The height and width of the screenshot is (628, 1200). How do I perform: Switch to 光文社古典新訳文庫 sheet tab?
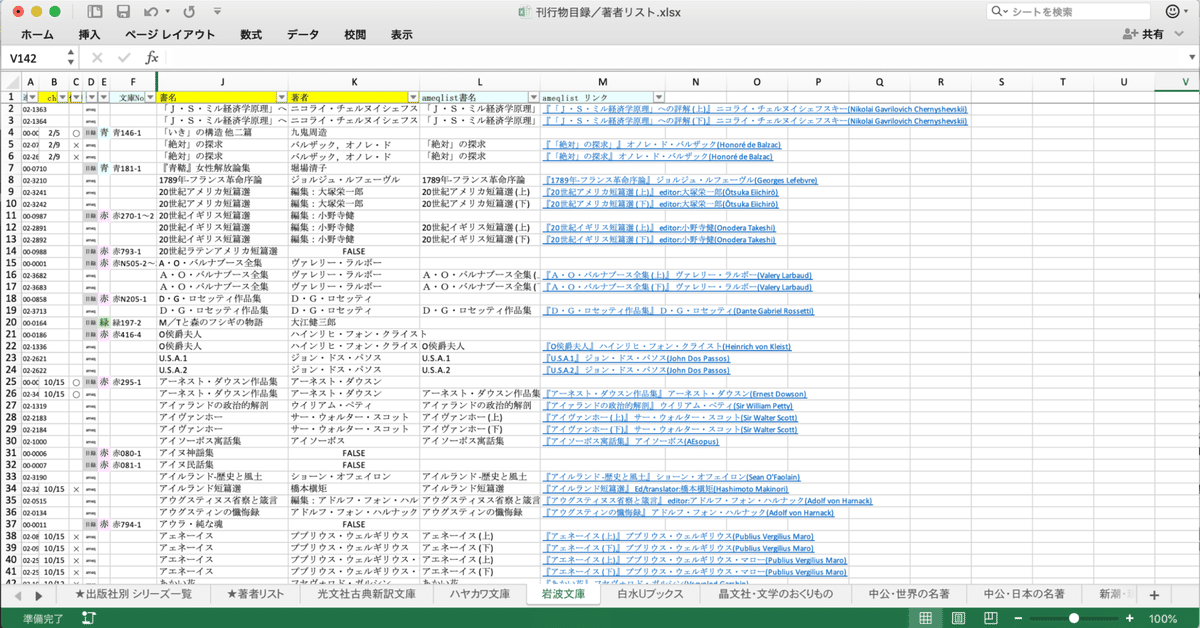click(365, 595)
